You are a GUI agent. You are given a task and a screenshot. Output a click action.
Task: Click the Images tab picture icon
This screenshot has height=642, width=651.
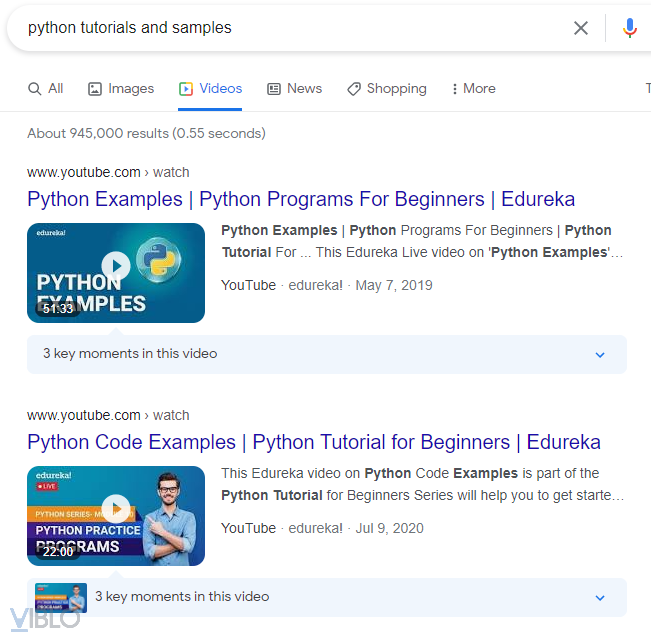click(95, 89)
